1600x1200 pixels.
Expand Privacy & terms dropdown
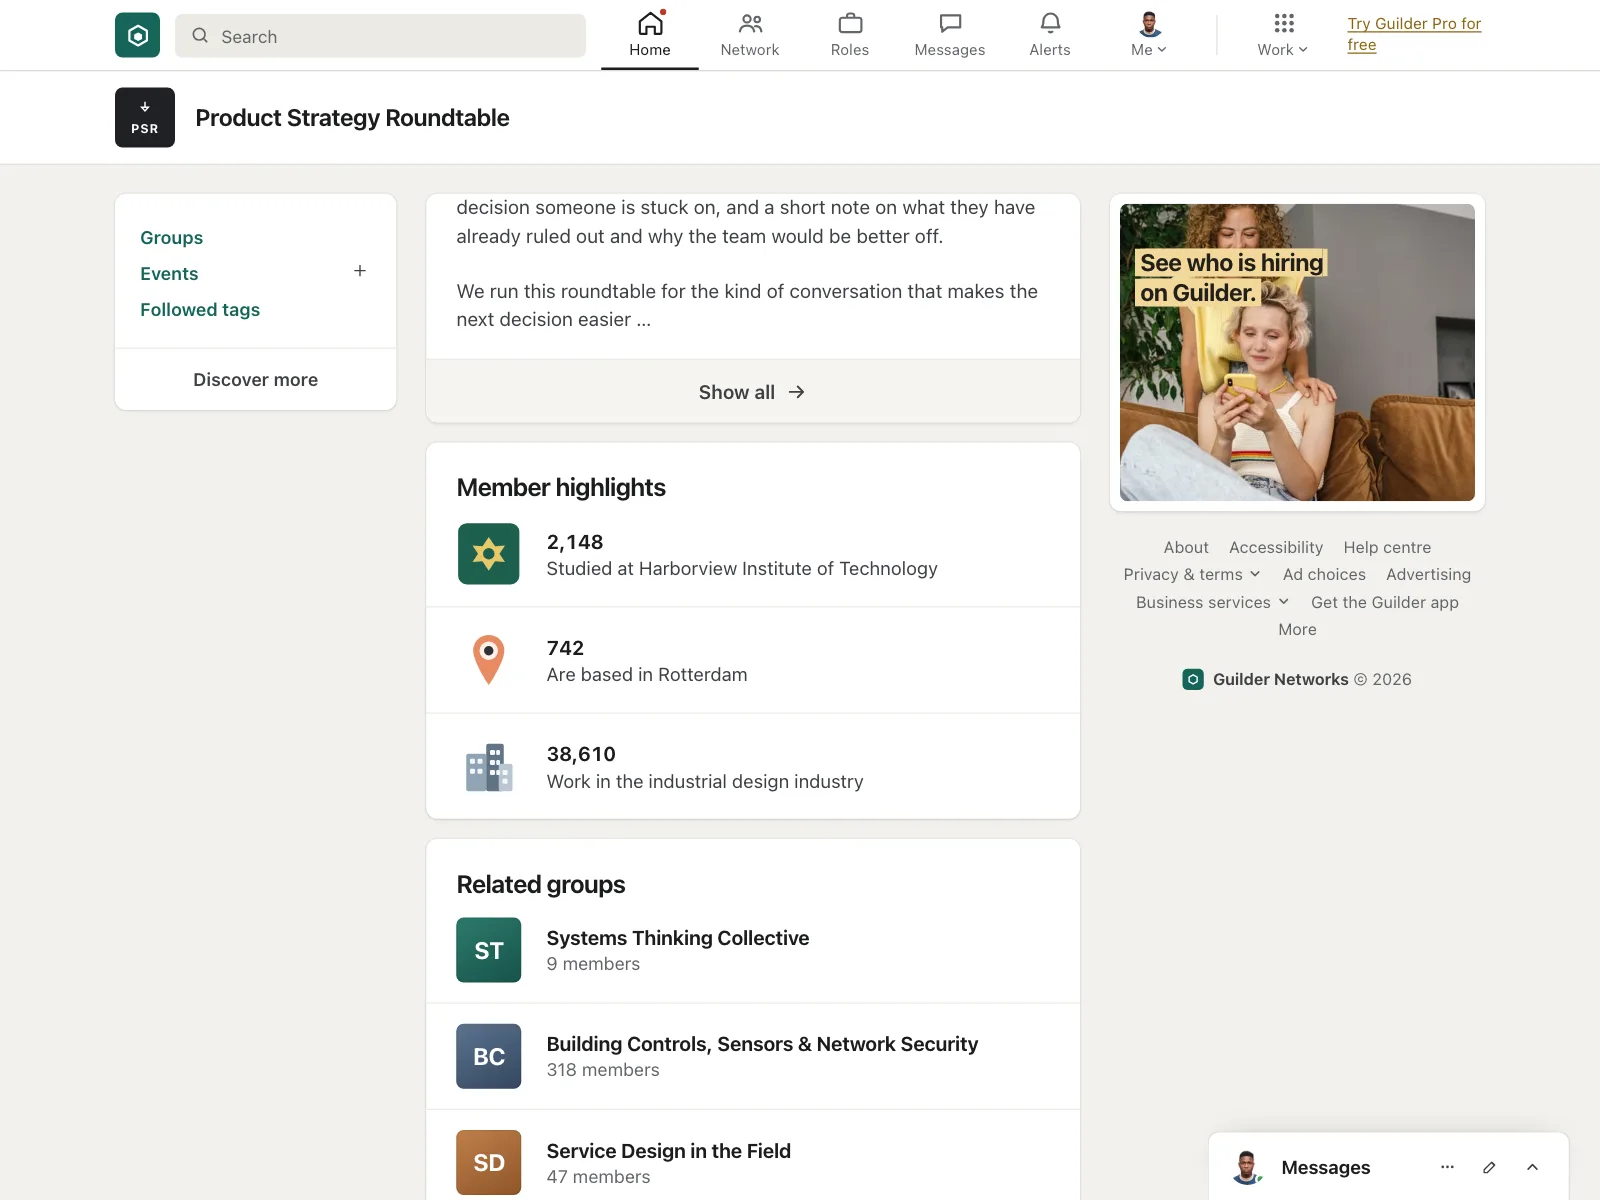pos(1192,575)
